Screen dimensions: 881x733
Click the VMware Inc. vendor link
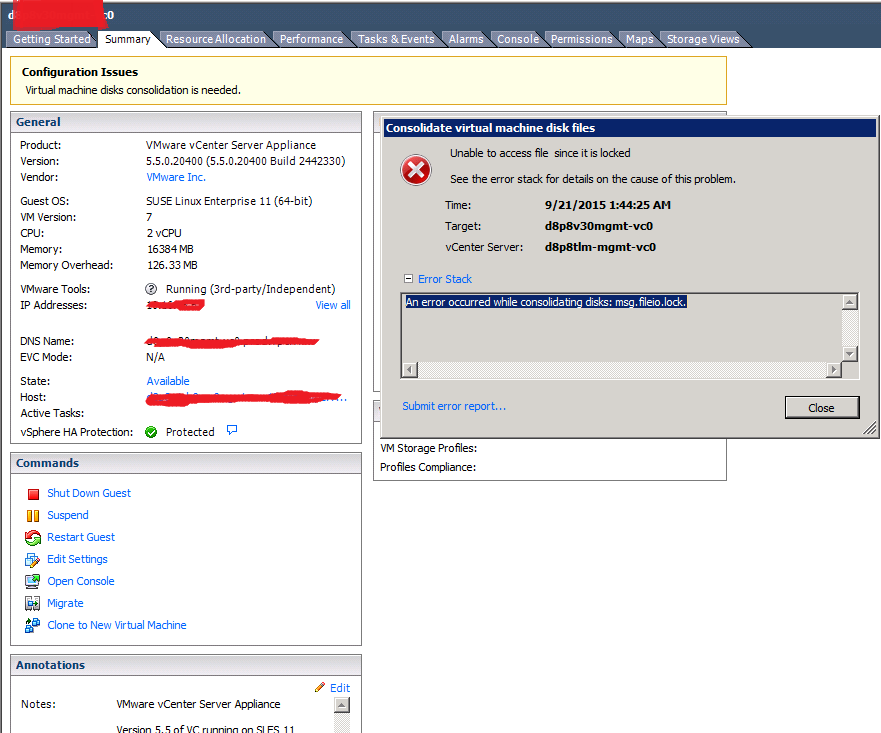175,177
